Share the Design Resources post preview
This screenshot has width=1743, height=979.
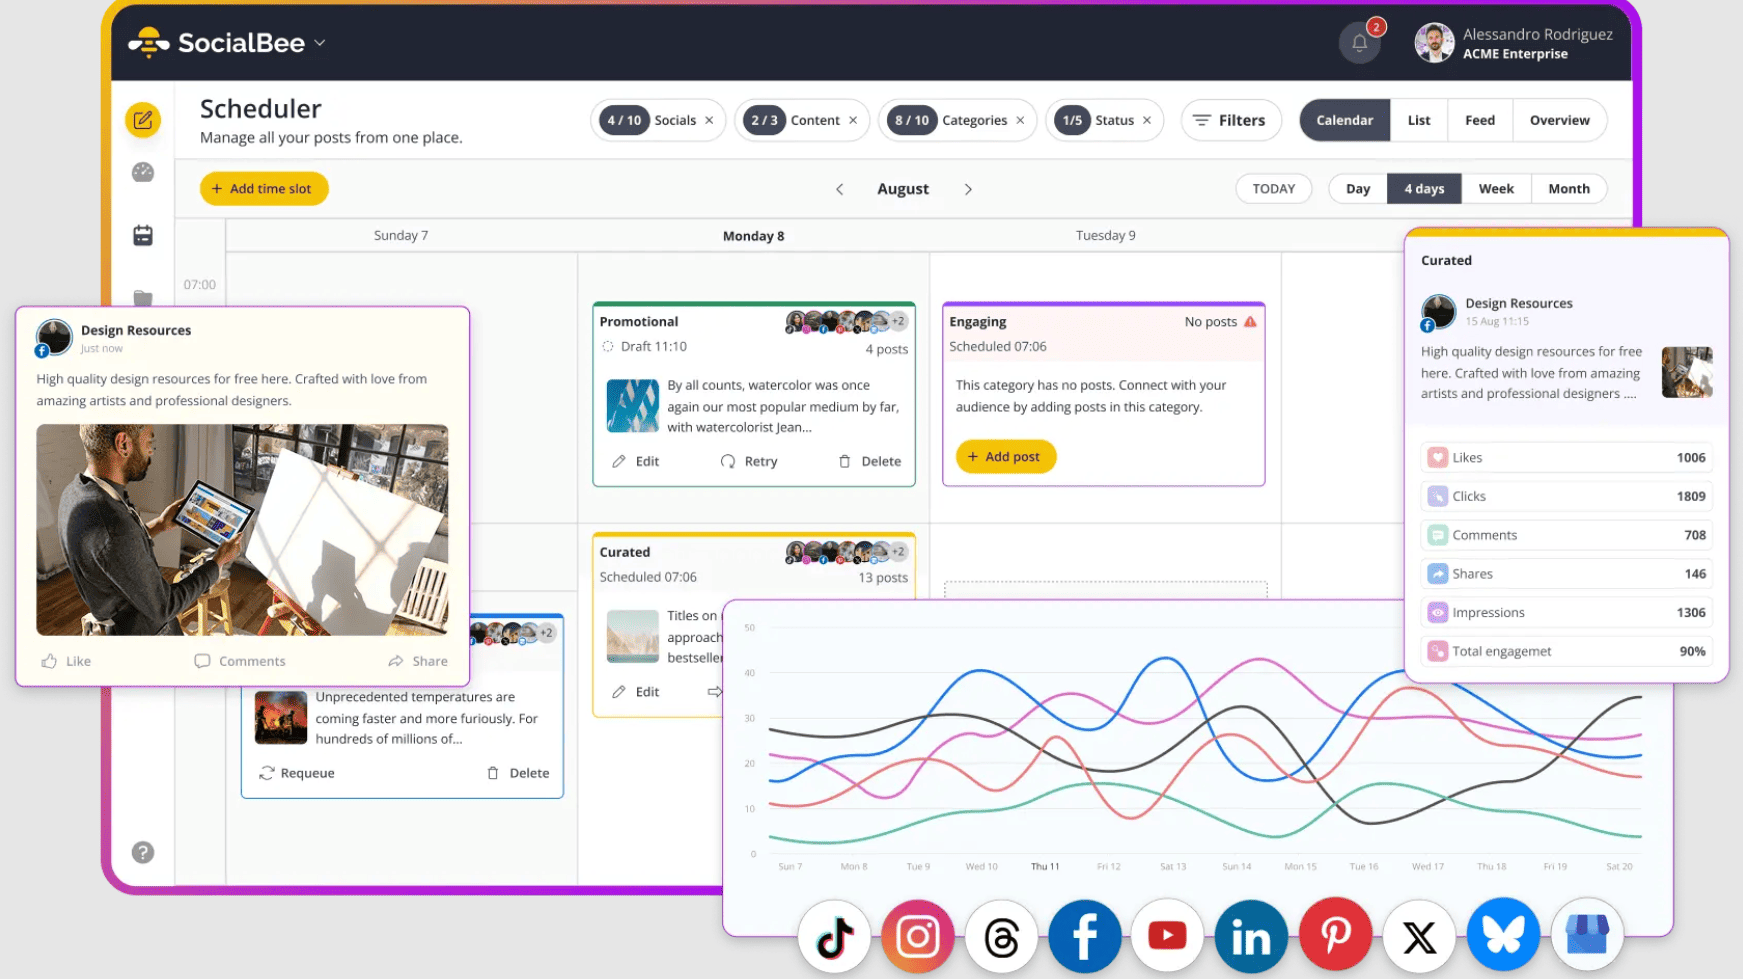point(418,661)
